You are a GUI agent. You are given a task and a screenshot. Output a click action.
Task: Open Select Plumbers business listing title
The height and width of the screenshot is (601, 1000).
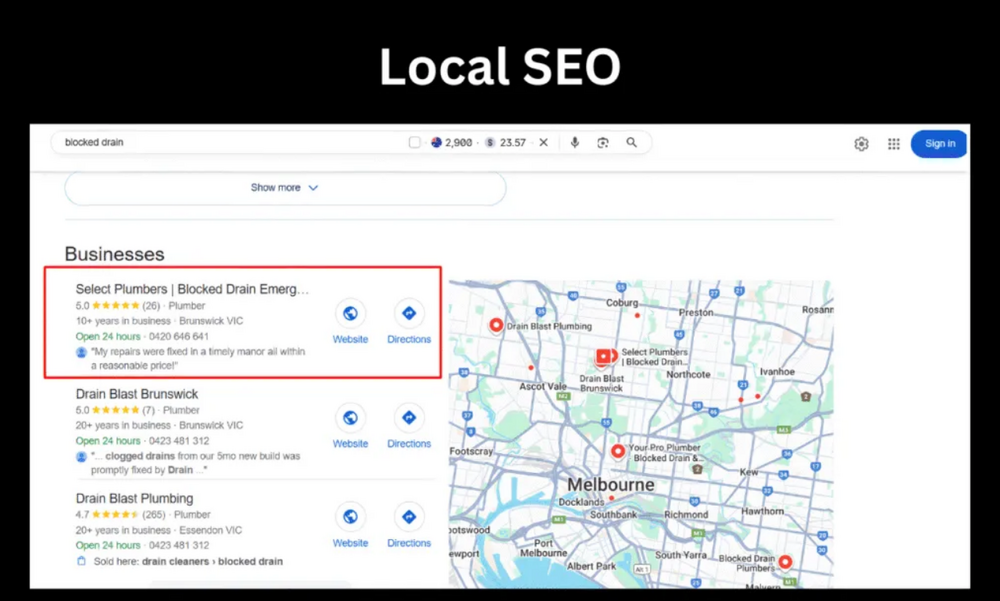click(x=192, y=289)
